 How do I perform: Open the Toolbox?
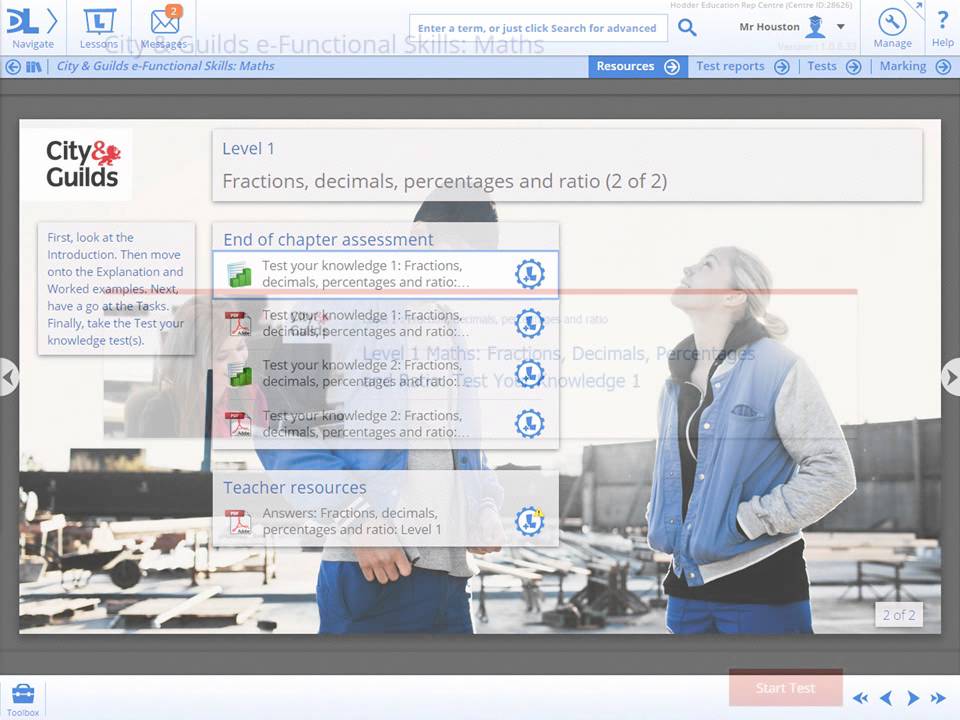click(x=23, y=699)
